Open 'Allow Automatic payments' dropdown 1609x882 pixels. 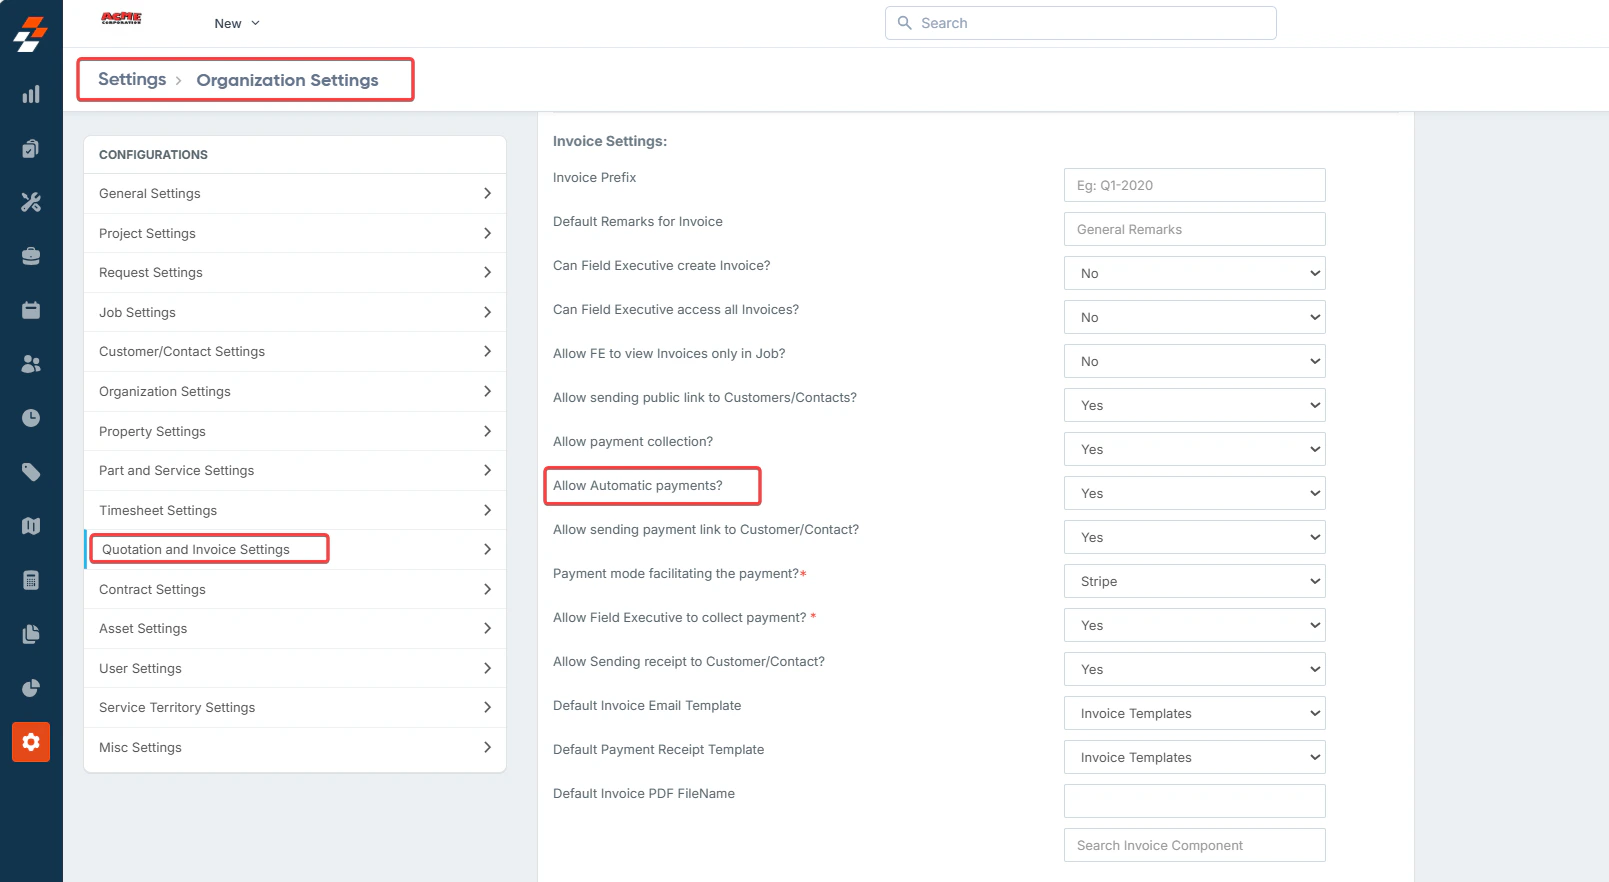[1194, 493]
